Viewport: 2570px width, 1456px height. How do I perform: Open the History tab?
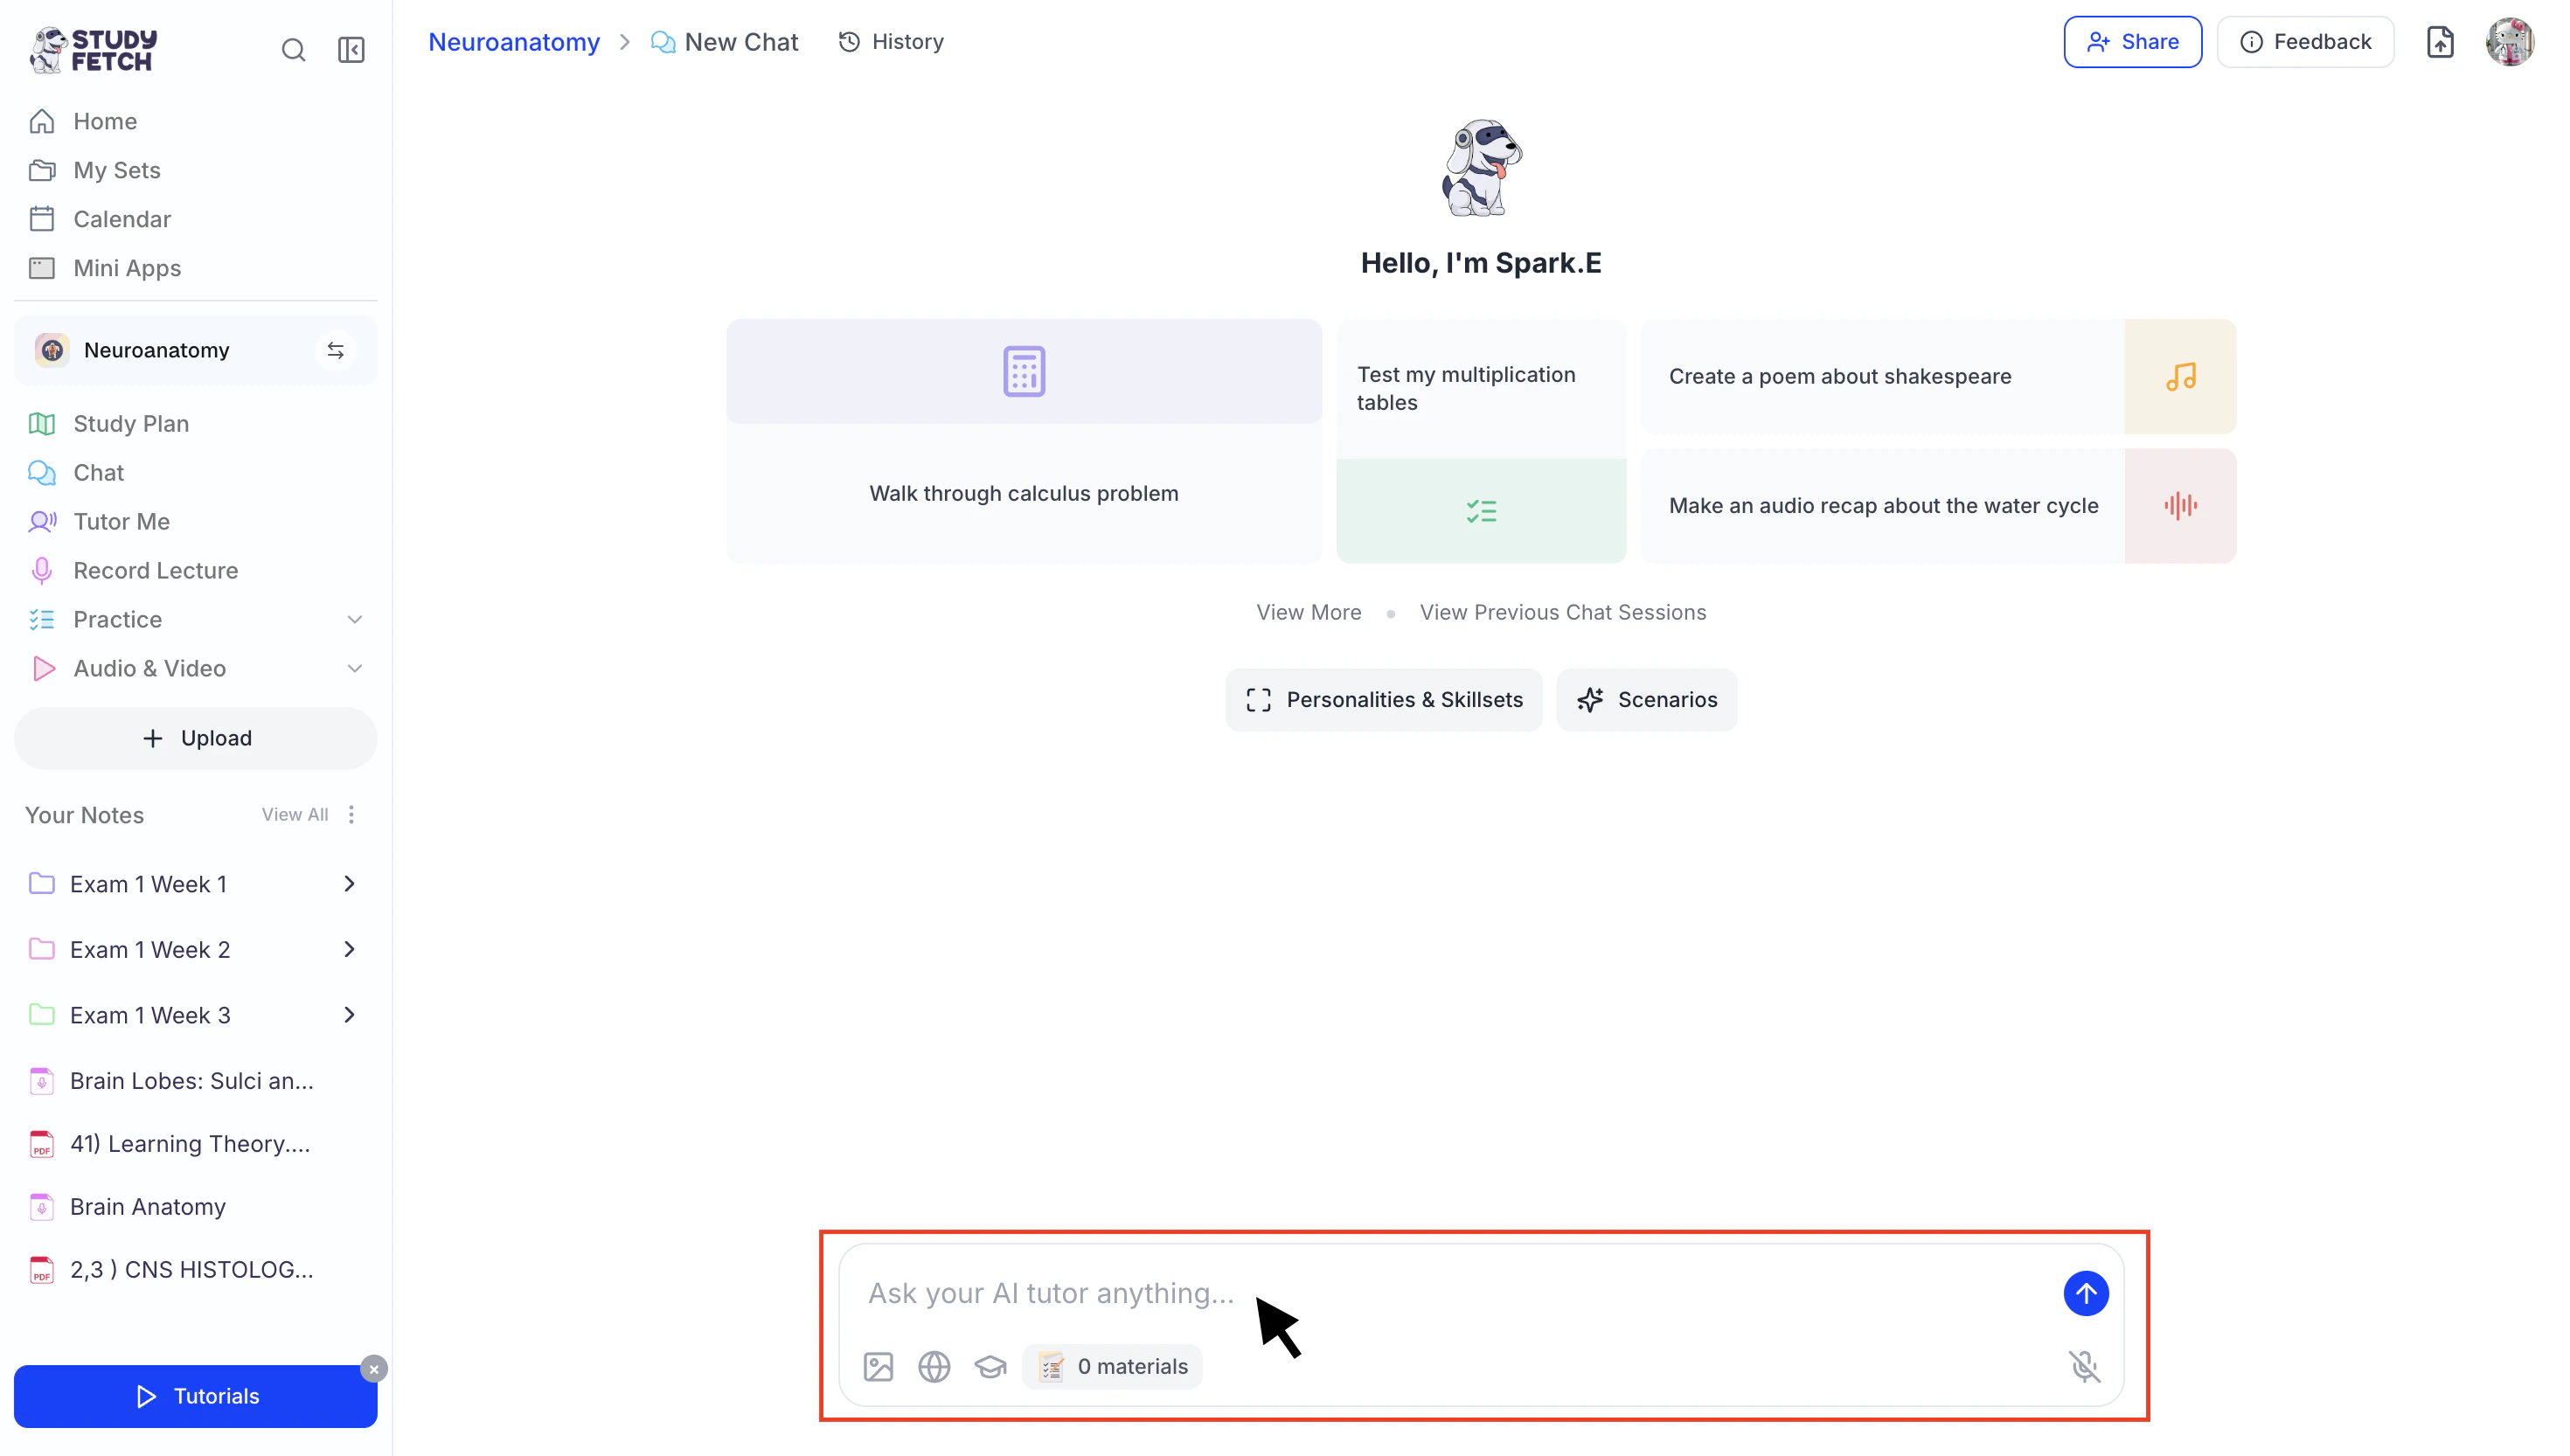point(891,42)
